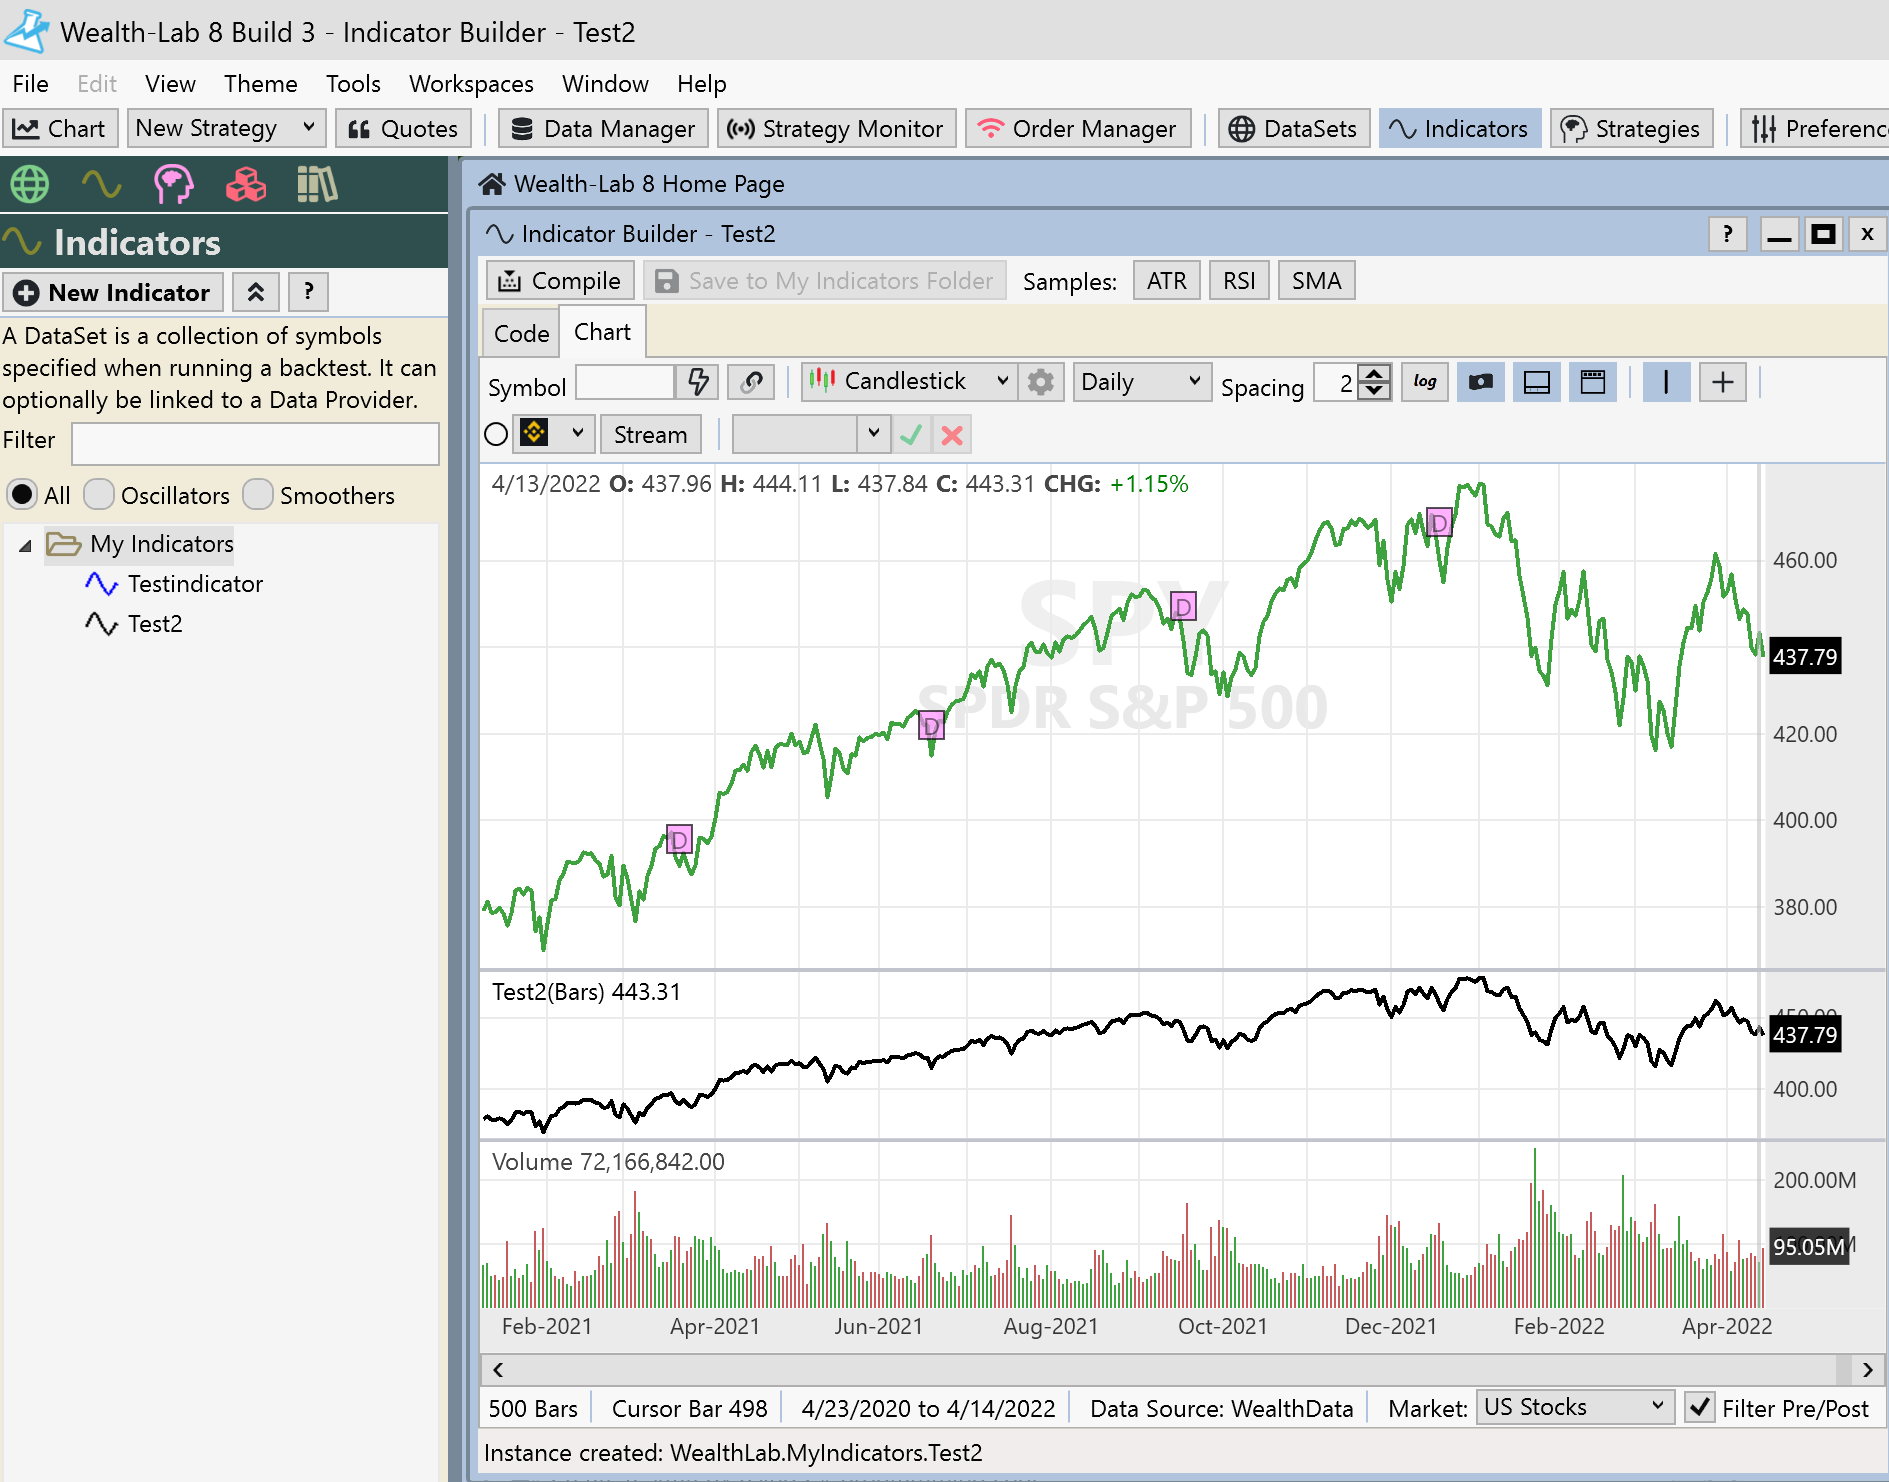Toggle the status bar pane icon
The image size is (1889, 1482).
1537,382
